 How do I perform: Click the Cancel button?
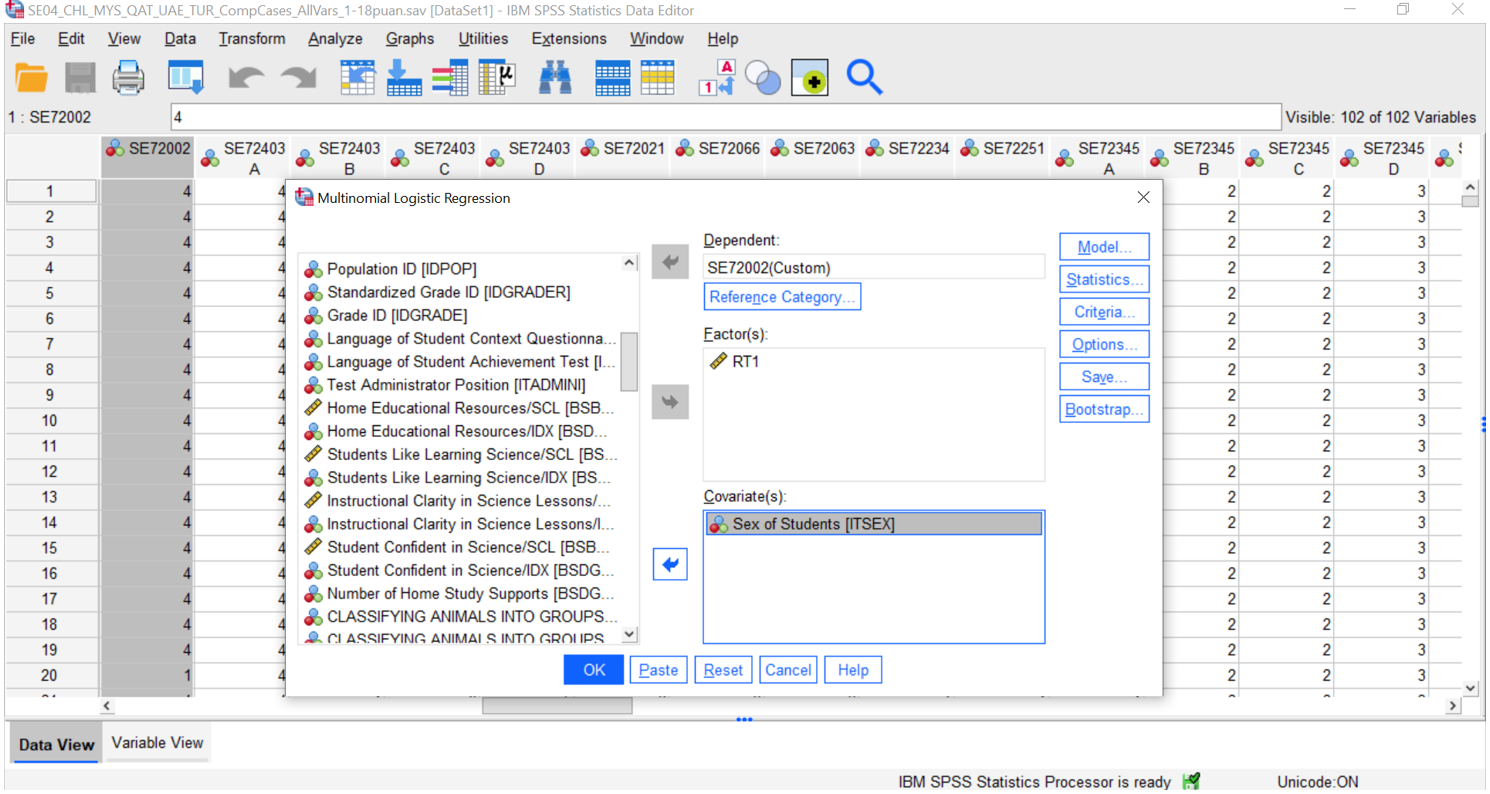tap(788, 670)
